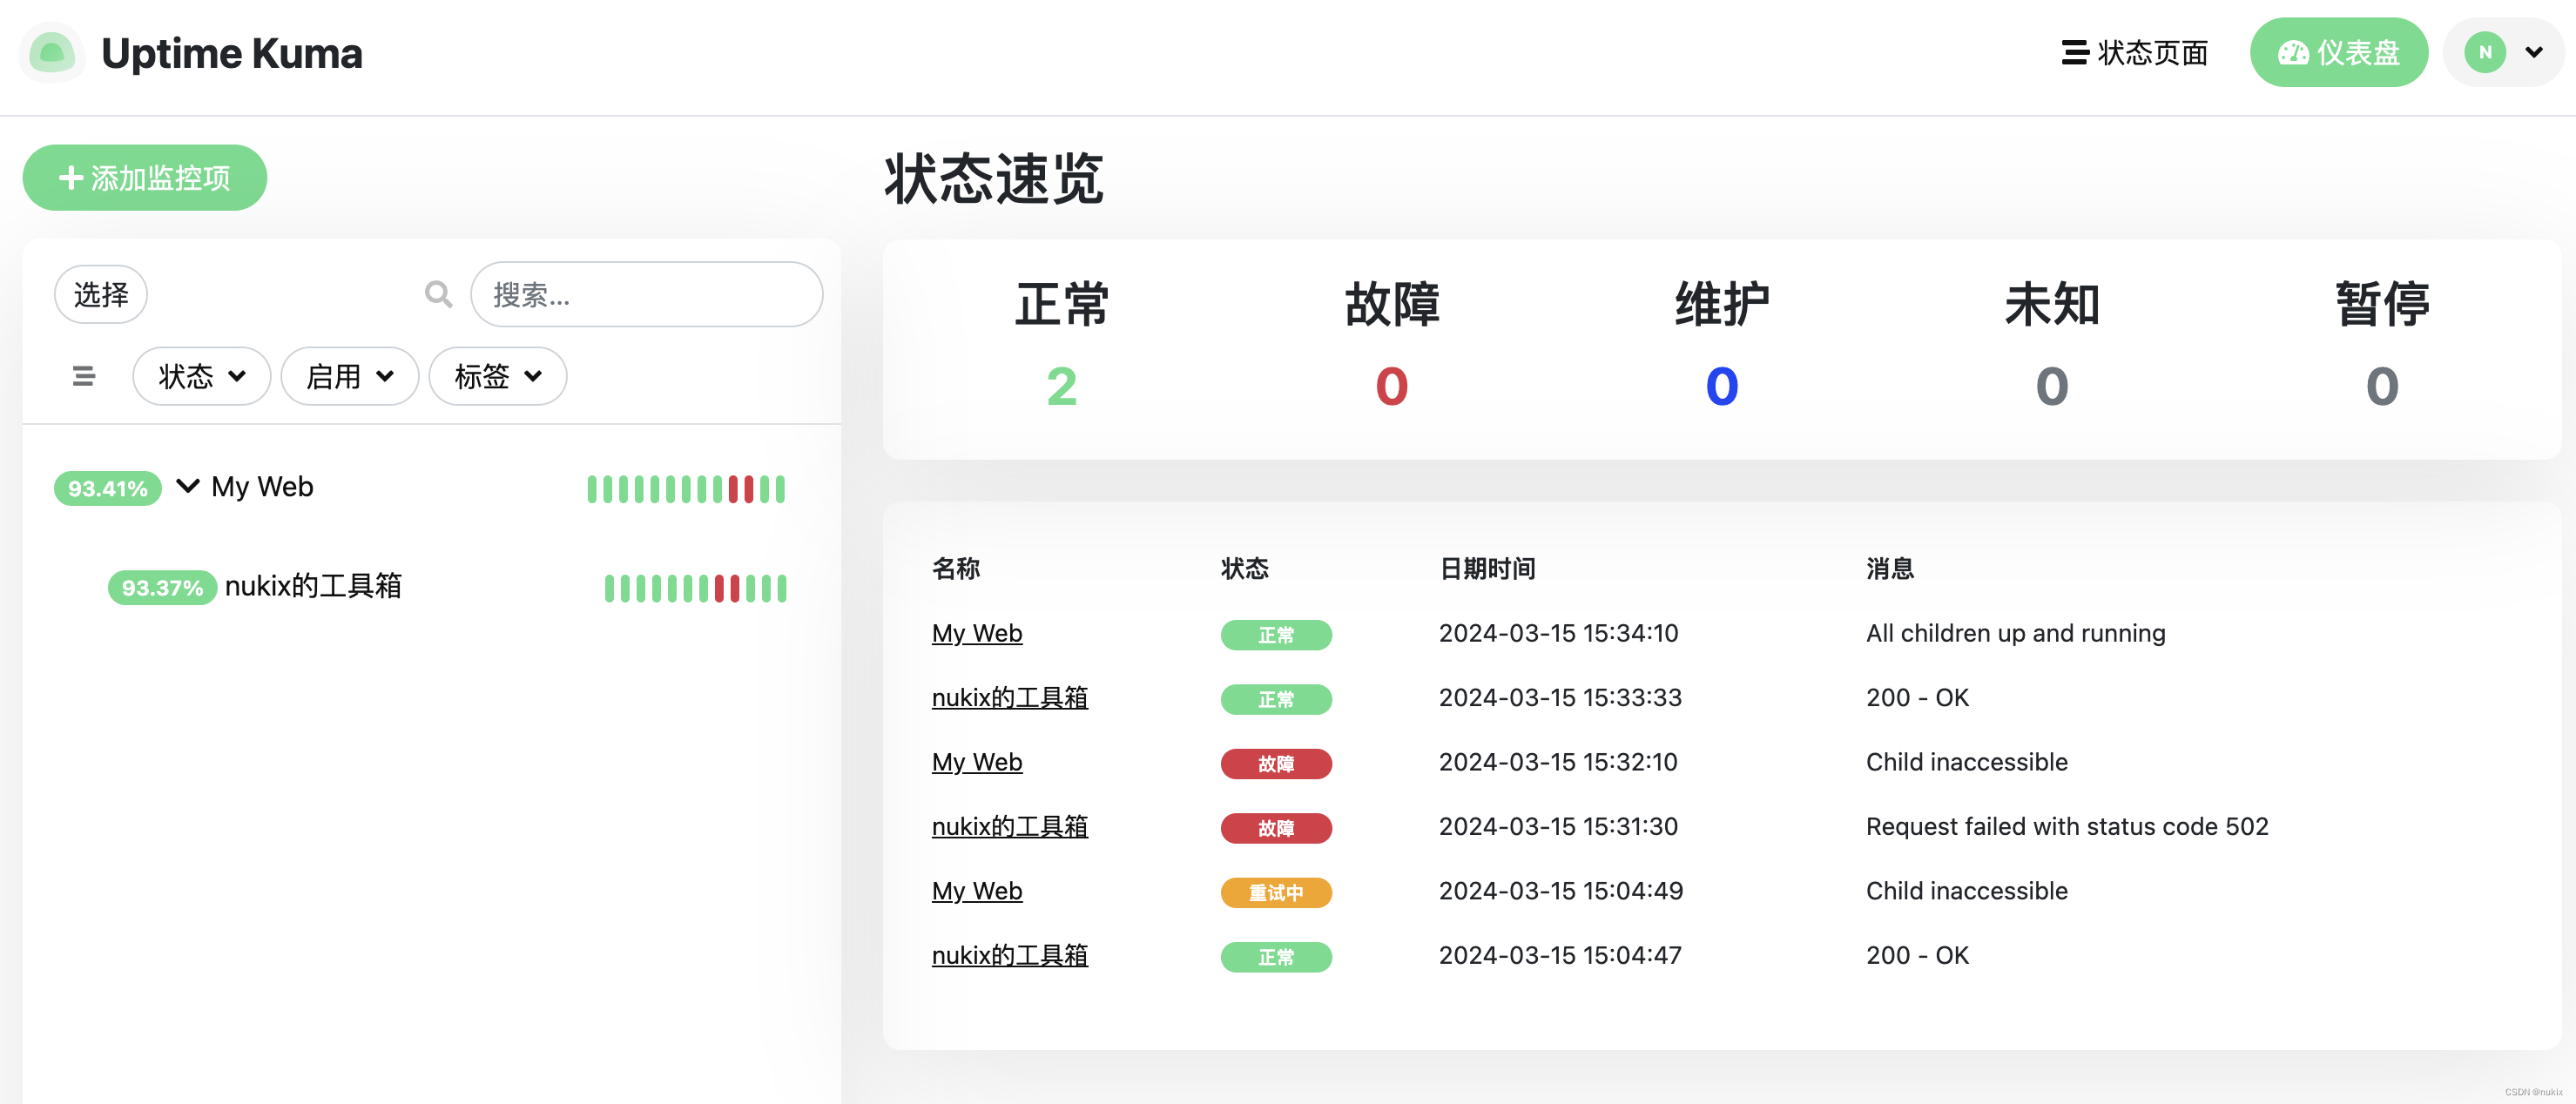The width and height of the screenshot is (2576, 1104).
Task: Click the search magnifier icon
Action: (x=438, y=294)
